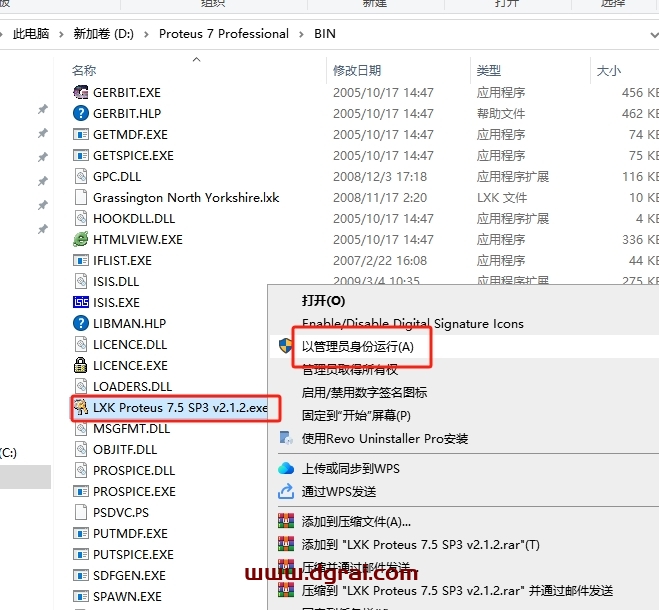This screenshot has width=659, height=610.
Task: Open address bar history dropdown arrow
Action: pos(654,35)
